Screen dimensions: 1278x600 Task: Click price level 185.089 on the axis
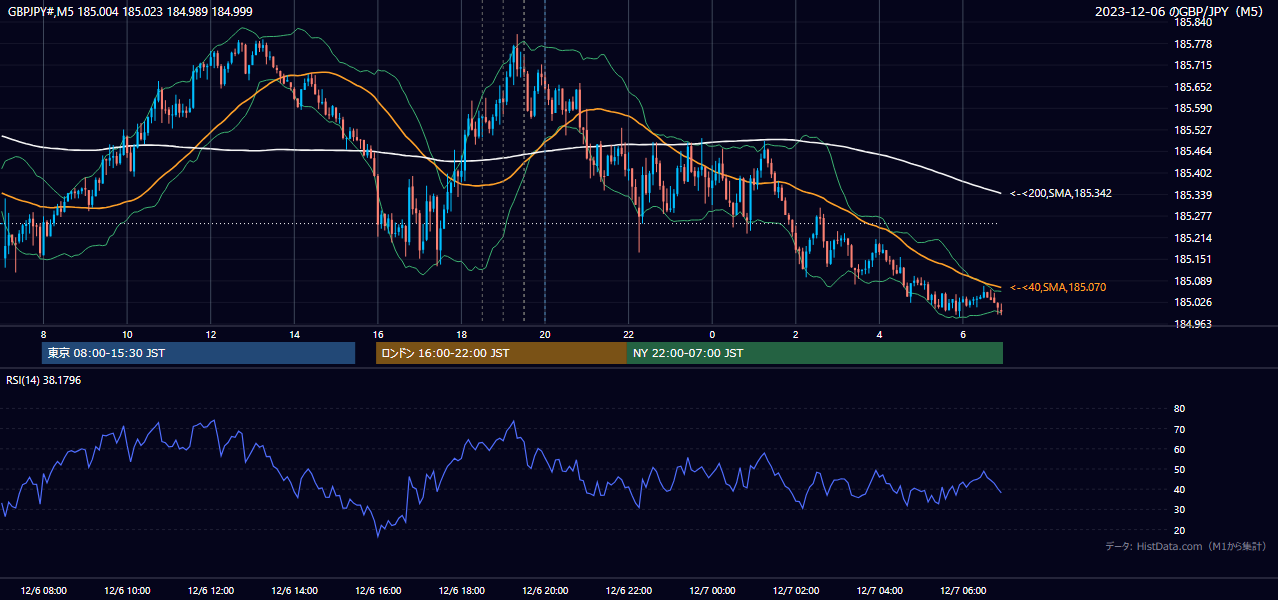coord(1192,281)
